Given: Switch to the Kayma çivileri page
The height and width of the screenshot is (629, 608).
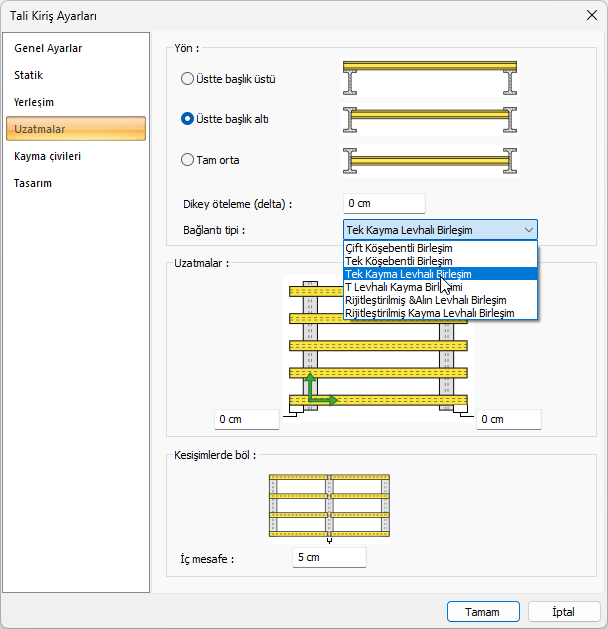Looking at the screenshot, I should 48,156.
